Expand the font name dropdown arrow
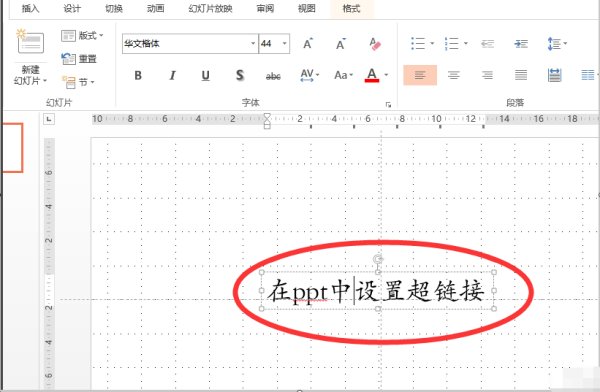 tap(253, 43)
